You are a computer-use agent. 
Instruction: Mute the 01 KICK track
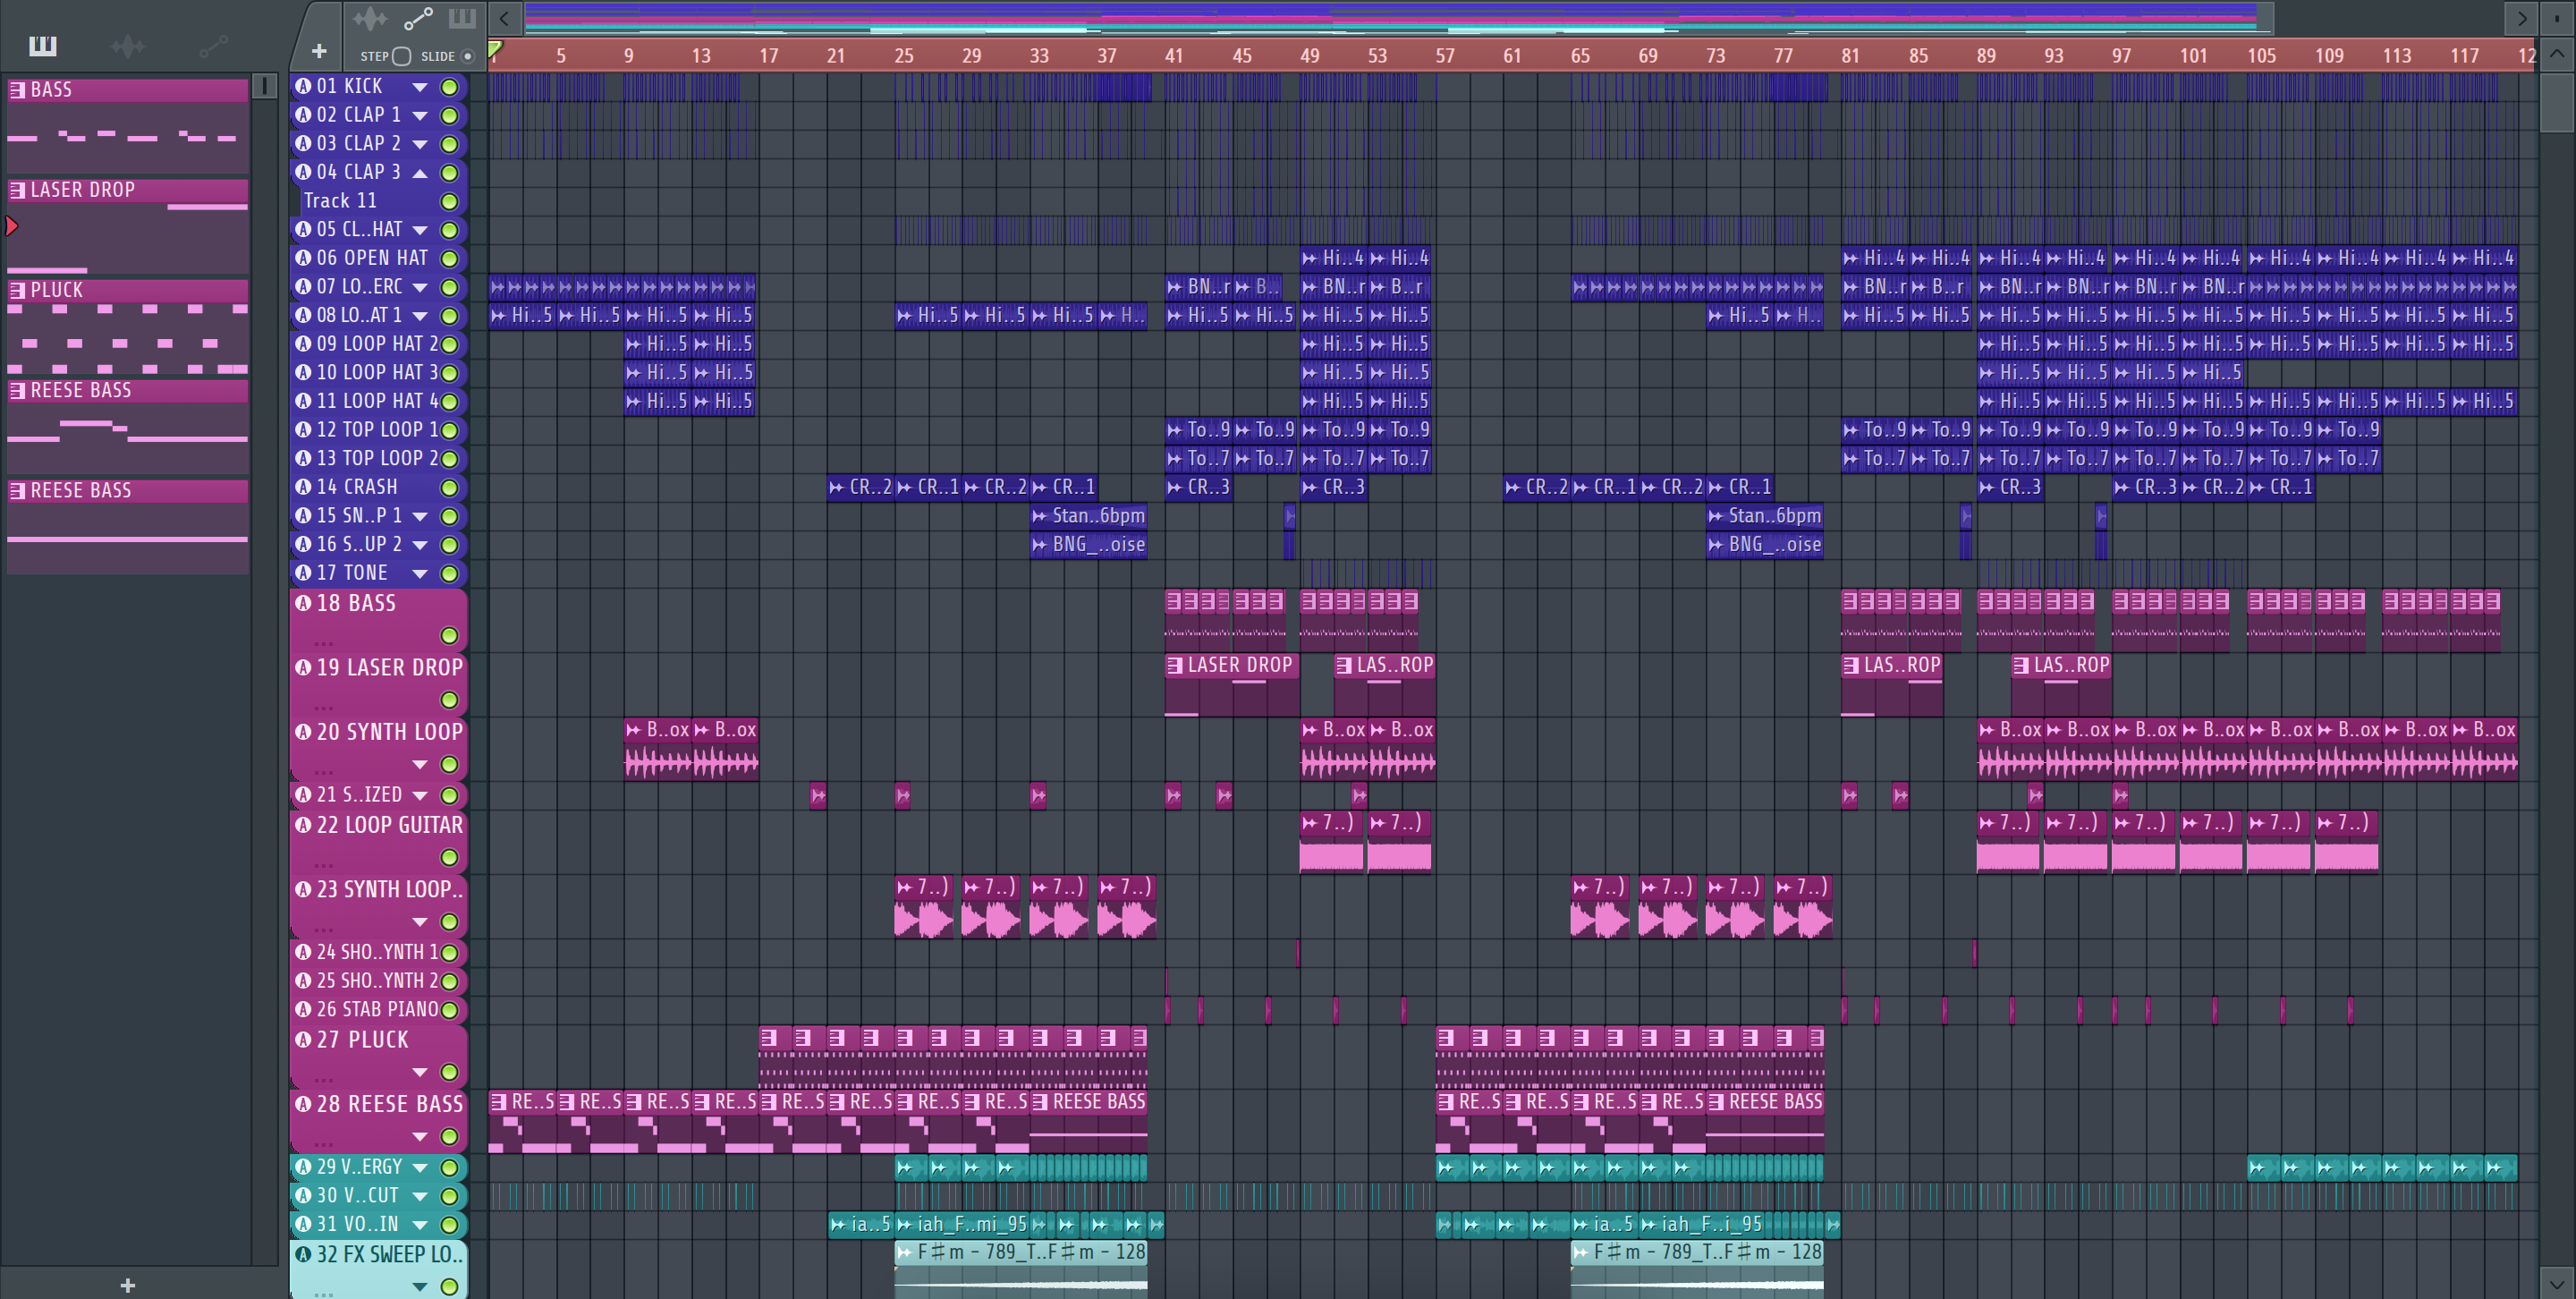450,87
